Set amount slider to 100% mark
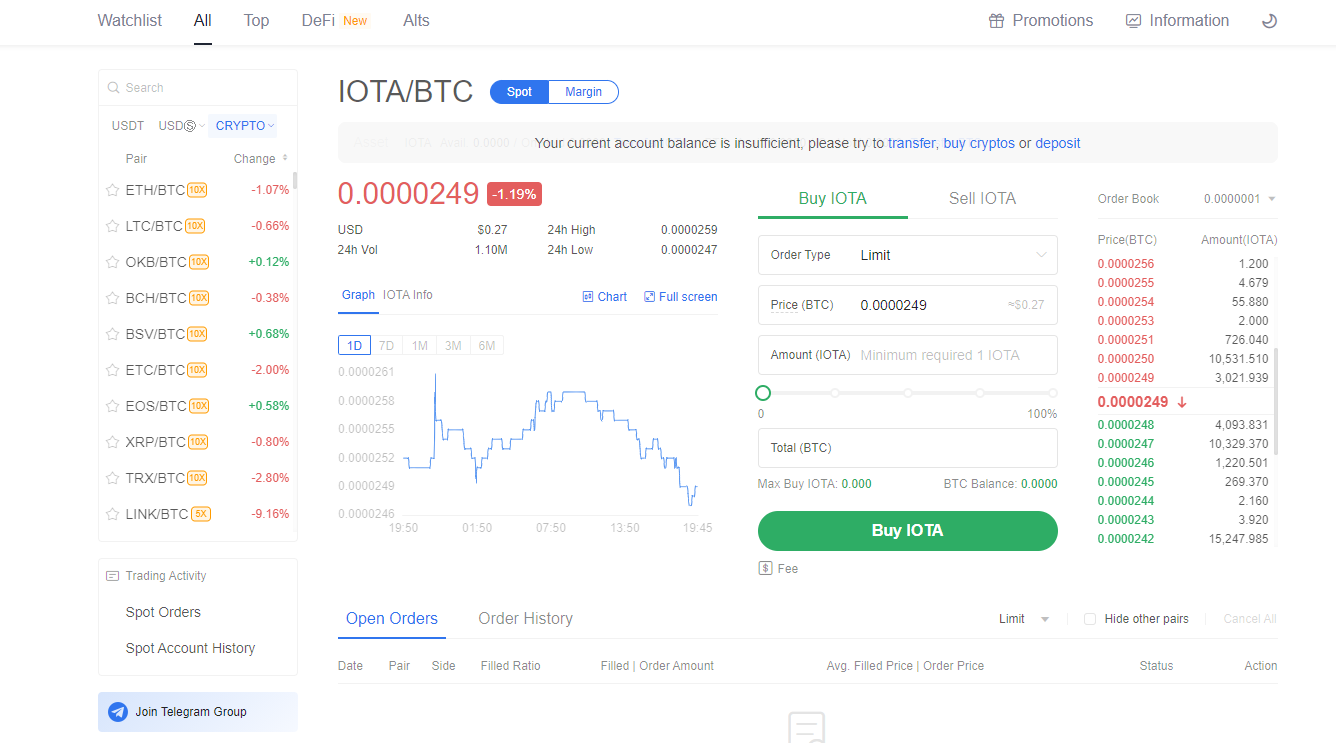Screen dimensions: 1336x743 1053,393
